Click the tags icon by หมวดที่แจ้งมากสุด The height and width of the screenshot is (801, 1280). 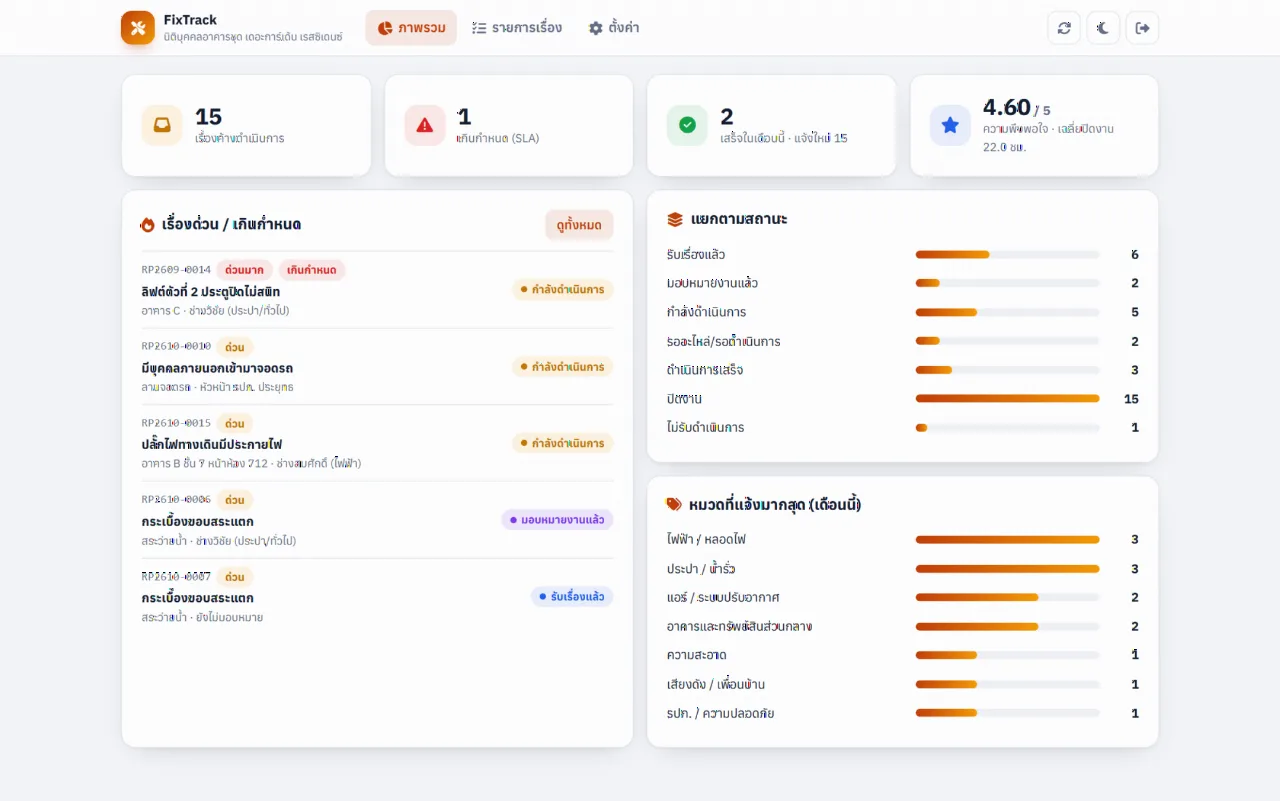pyautogui.click(x=675, y=505)
